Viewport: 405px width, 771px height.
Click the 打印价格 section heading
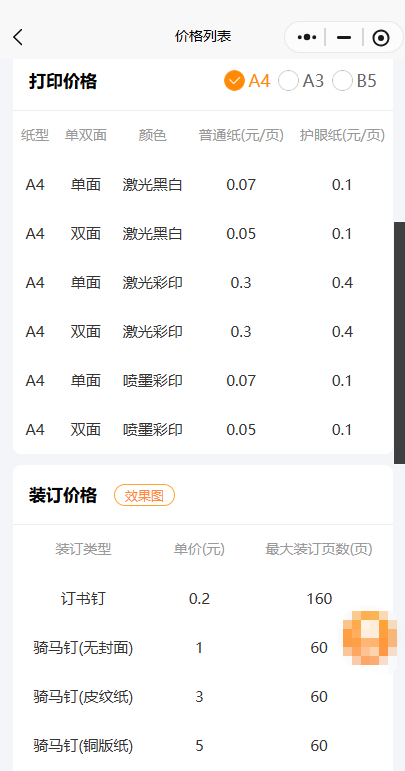tap(63, 81)
